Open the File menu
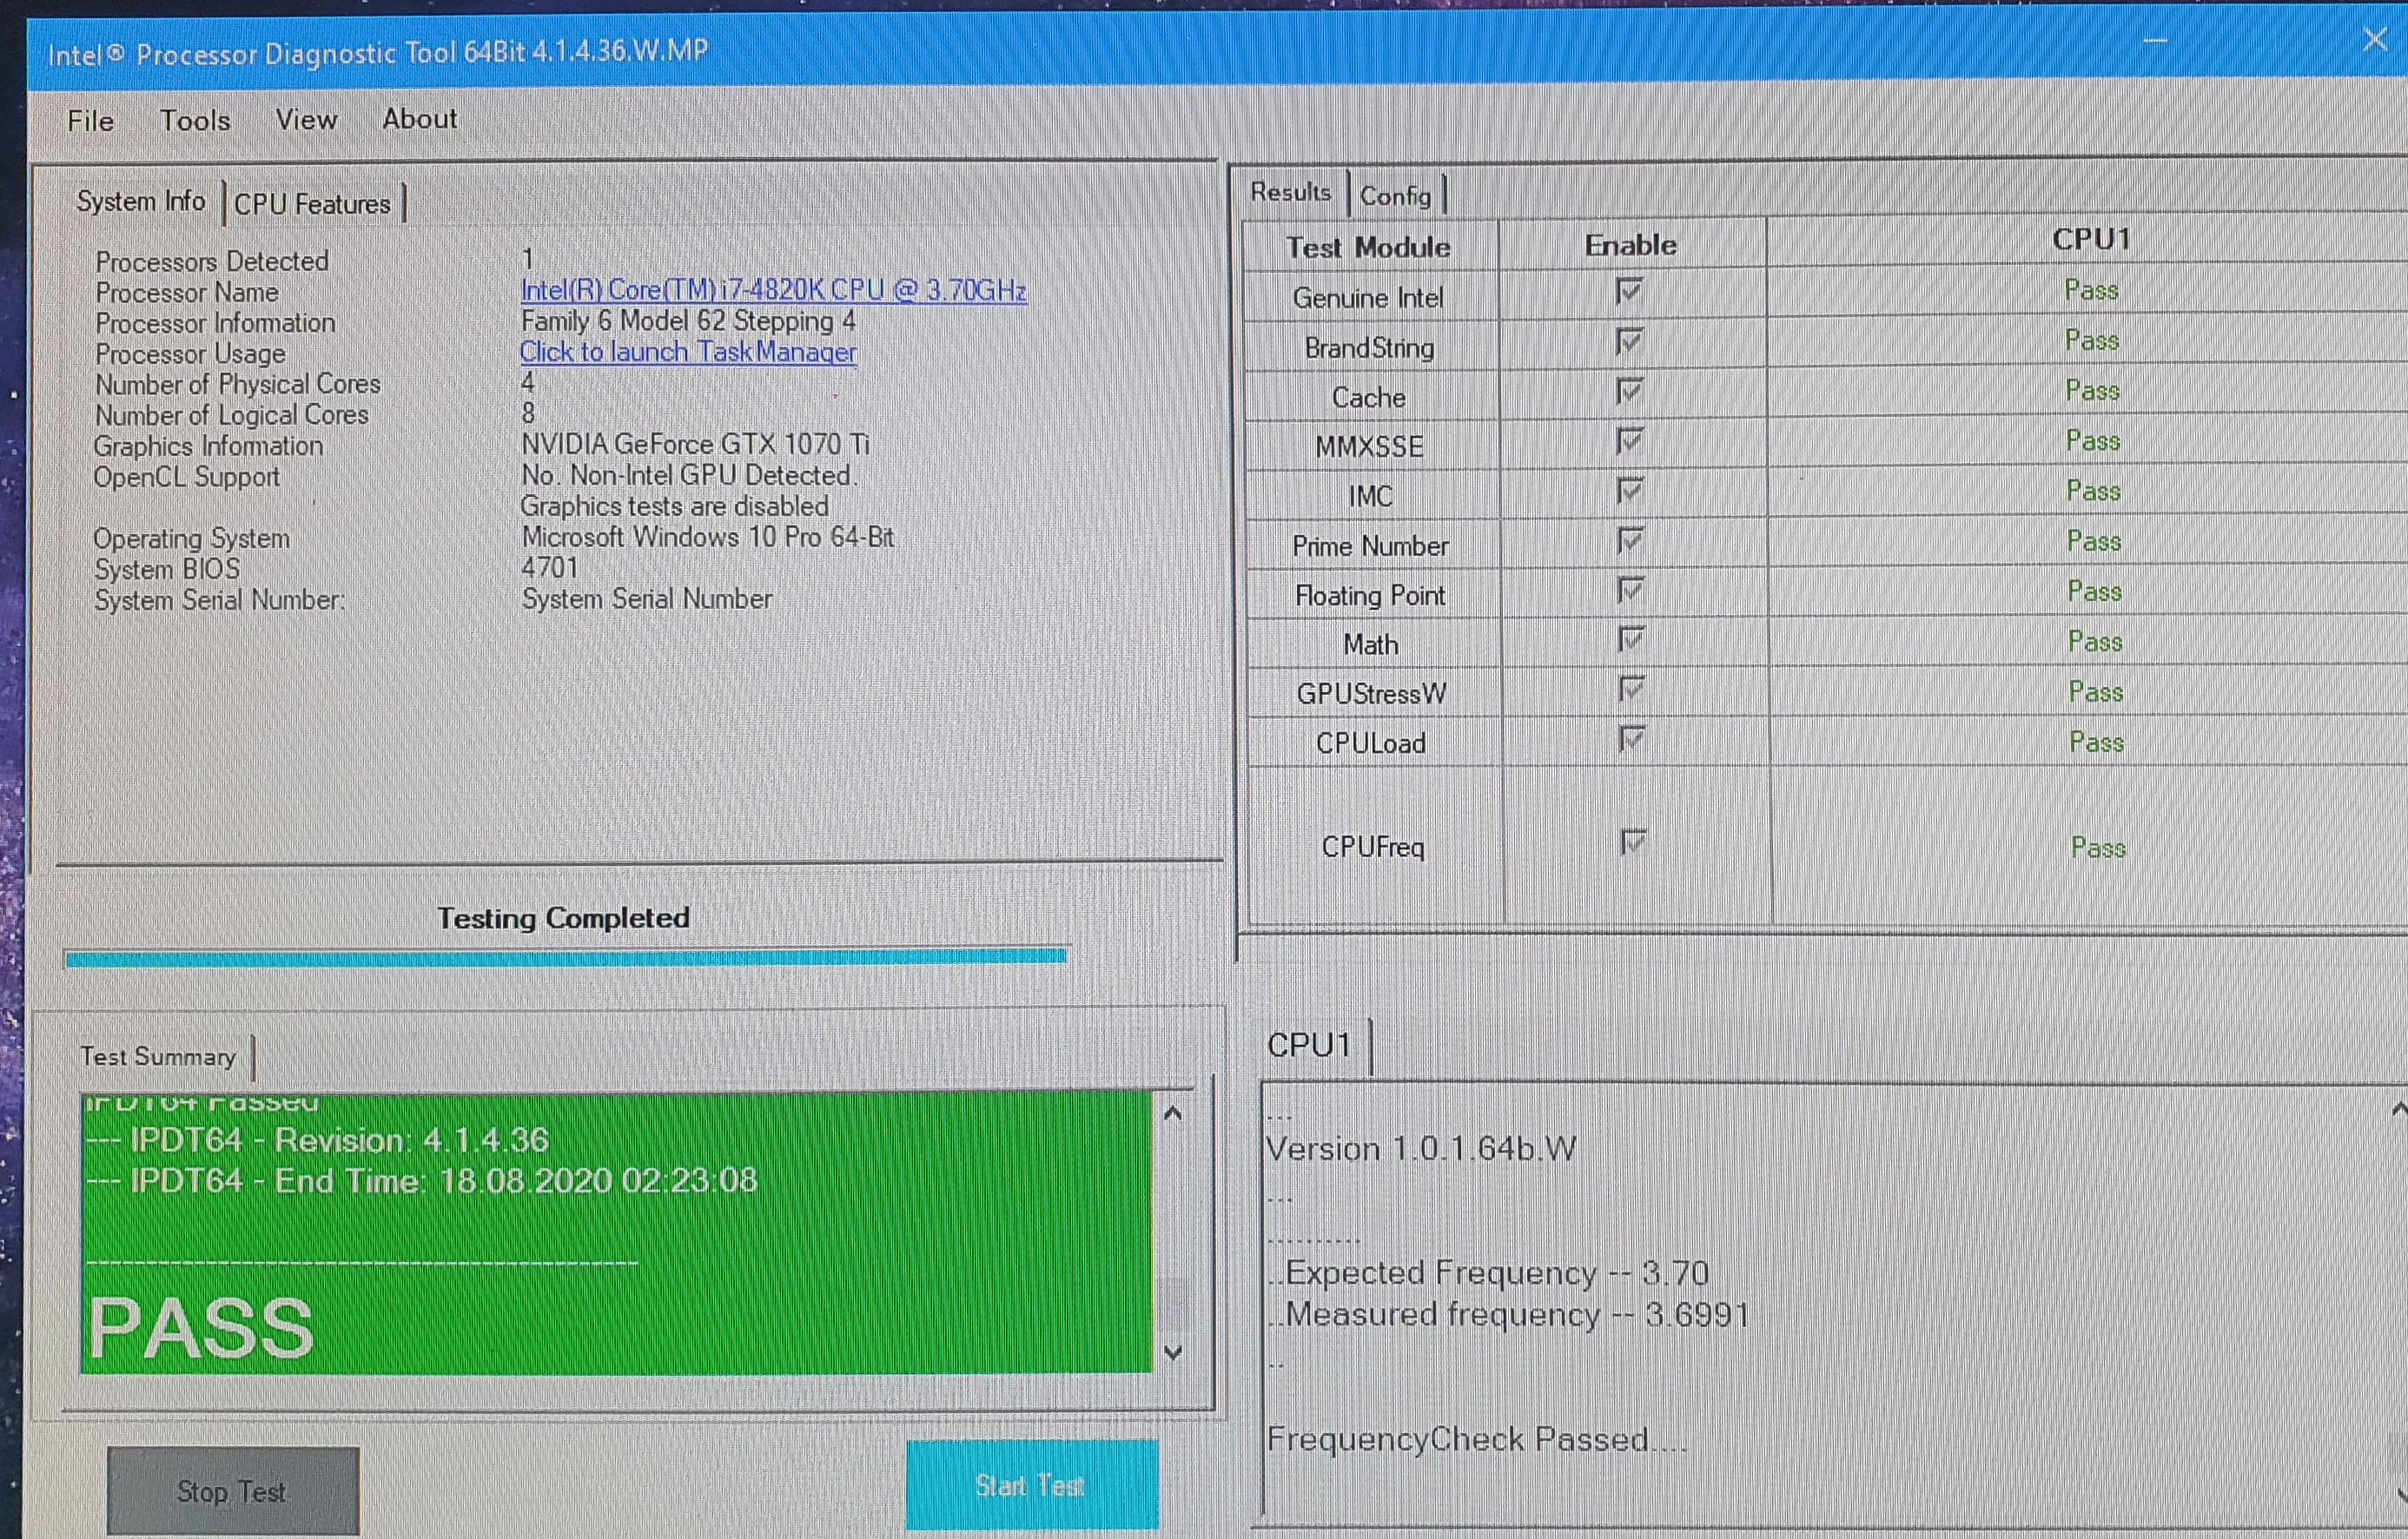 coord(90,121)
